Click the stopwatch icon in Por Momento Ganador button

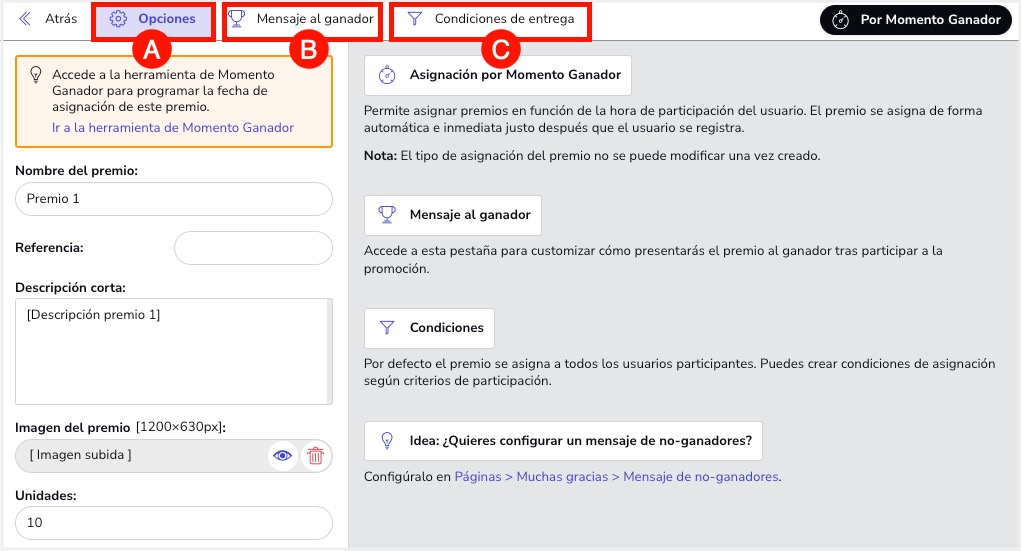point(841,20)
